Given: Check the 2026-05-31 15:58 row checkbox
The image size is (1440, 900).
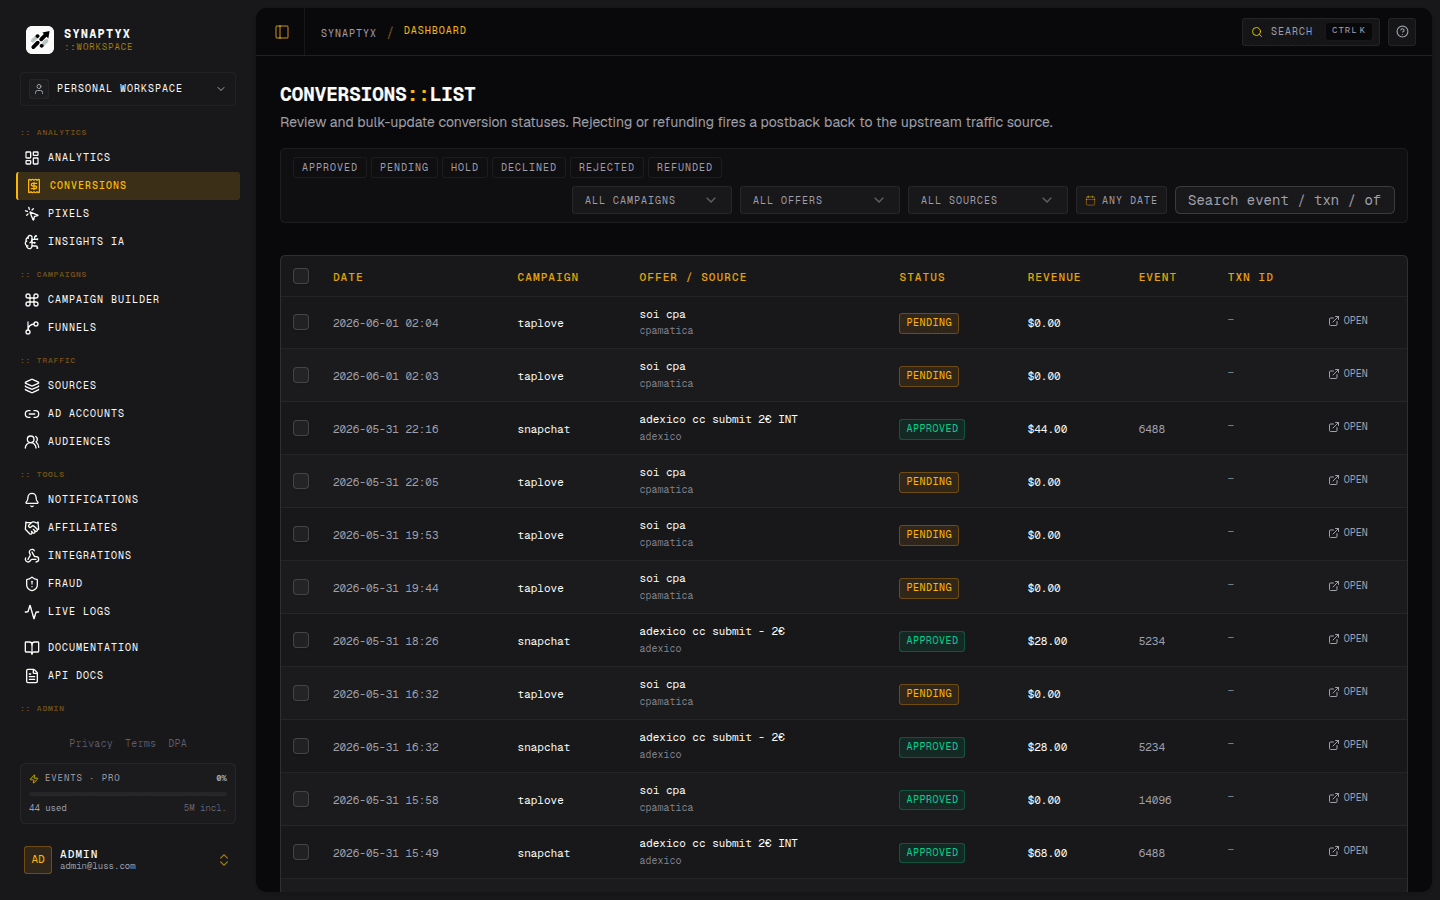Looking at the screenshot, I should [301, 799].
